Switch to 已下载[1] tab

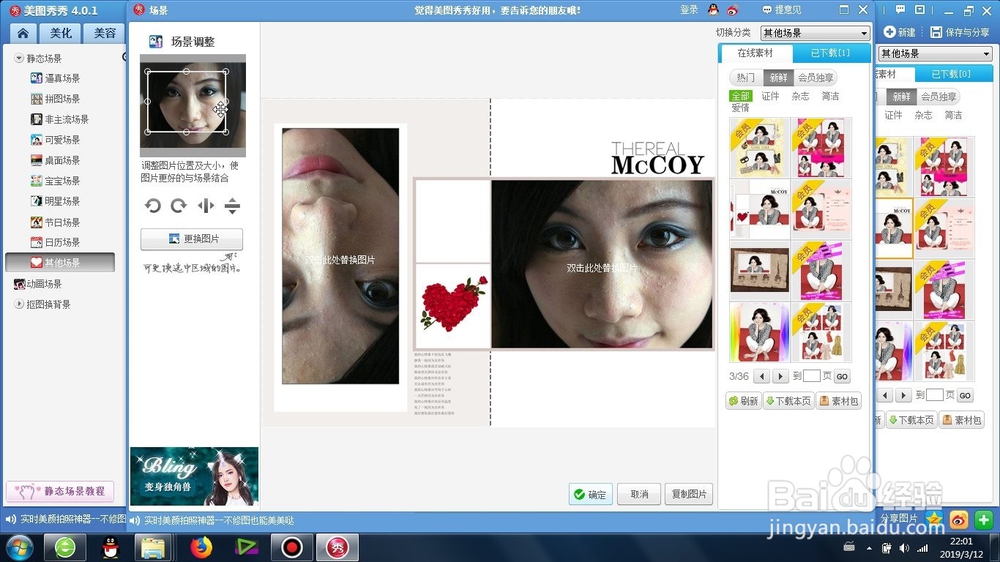[830, 53]
